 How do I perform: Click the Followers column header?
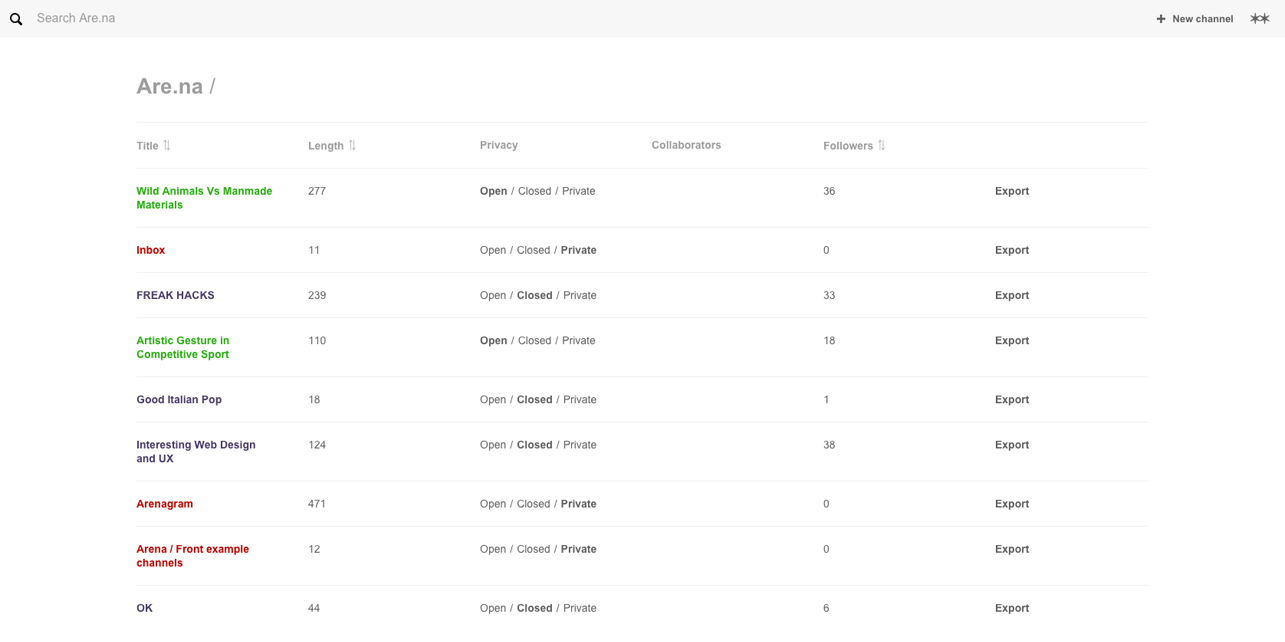point(848,146)
